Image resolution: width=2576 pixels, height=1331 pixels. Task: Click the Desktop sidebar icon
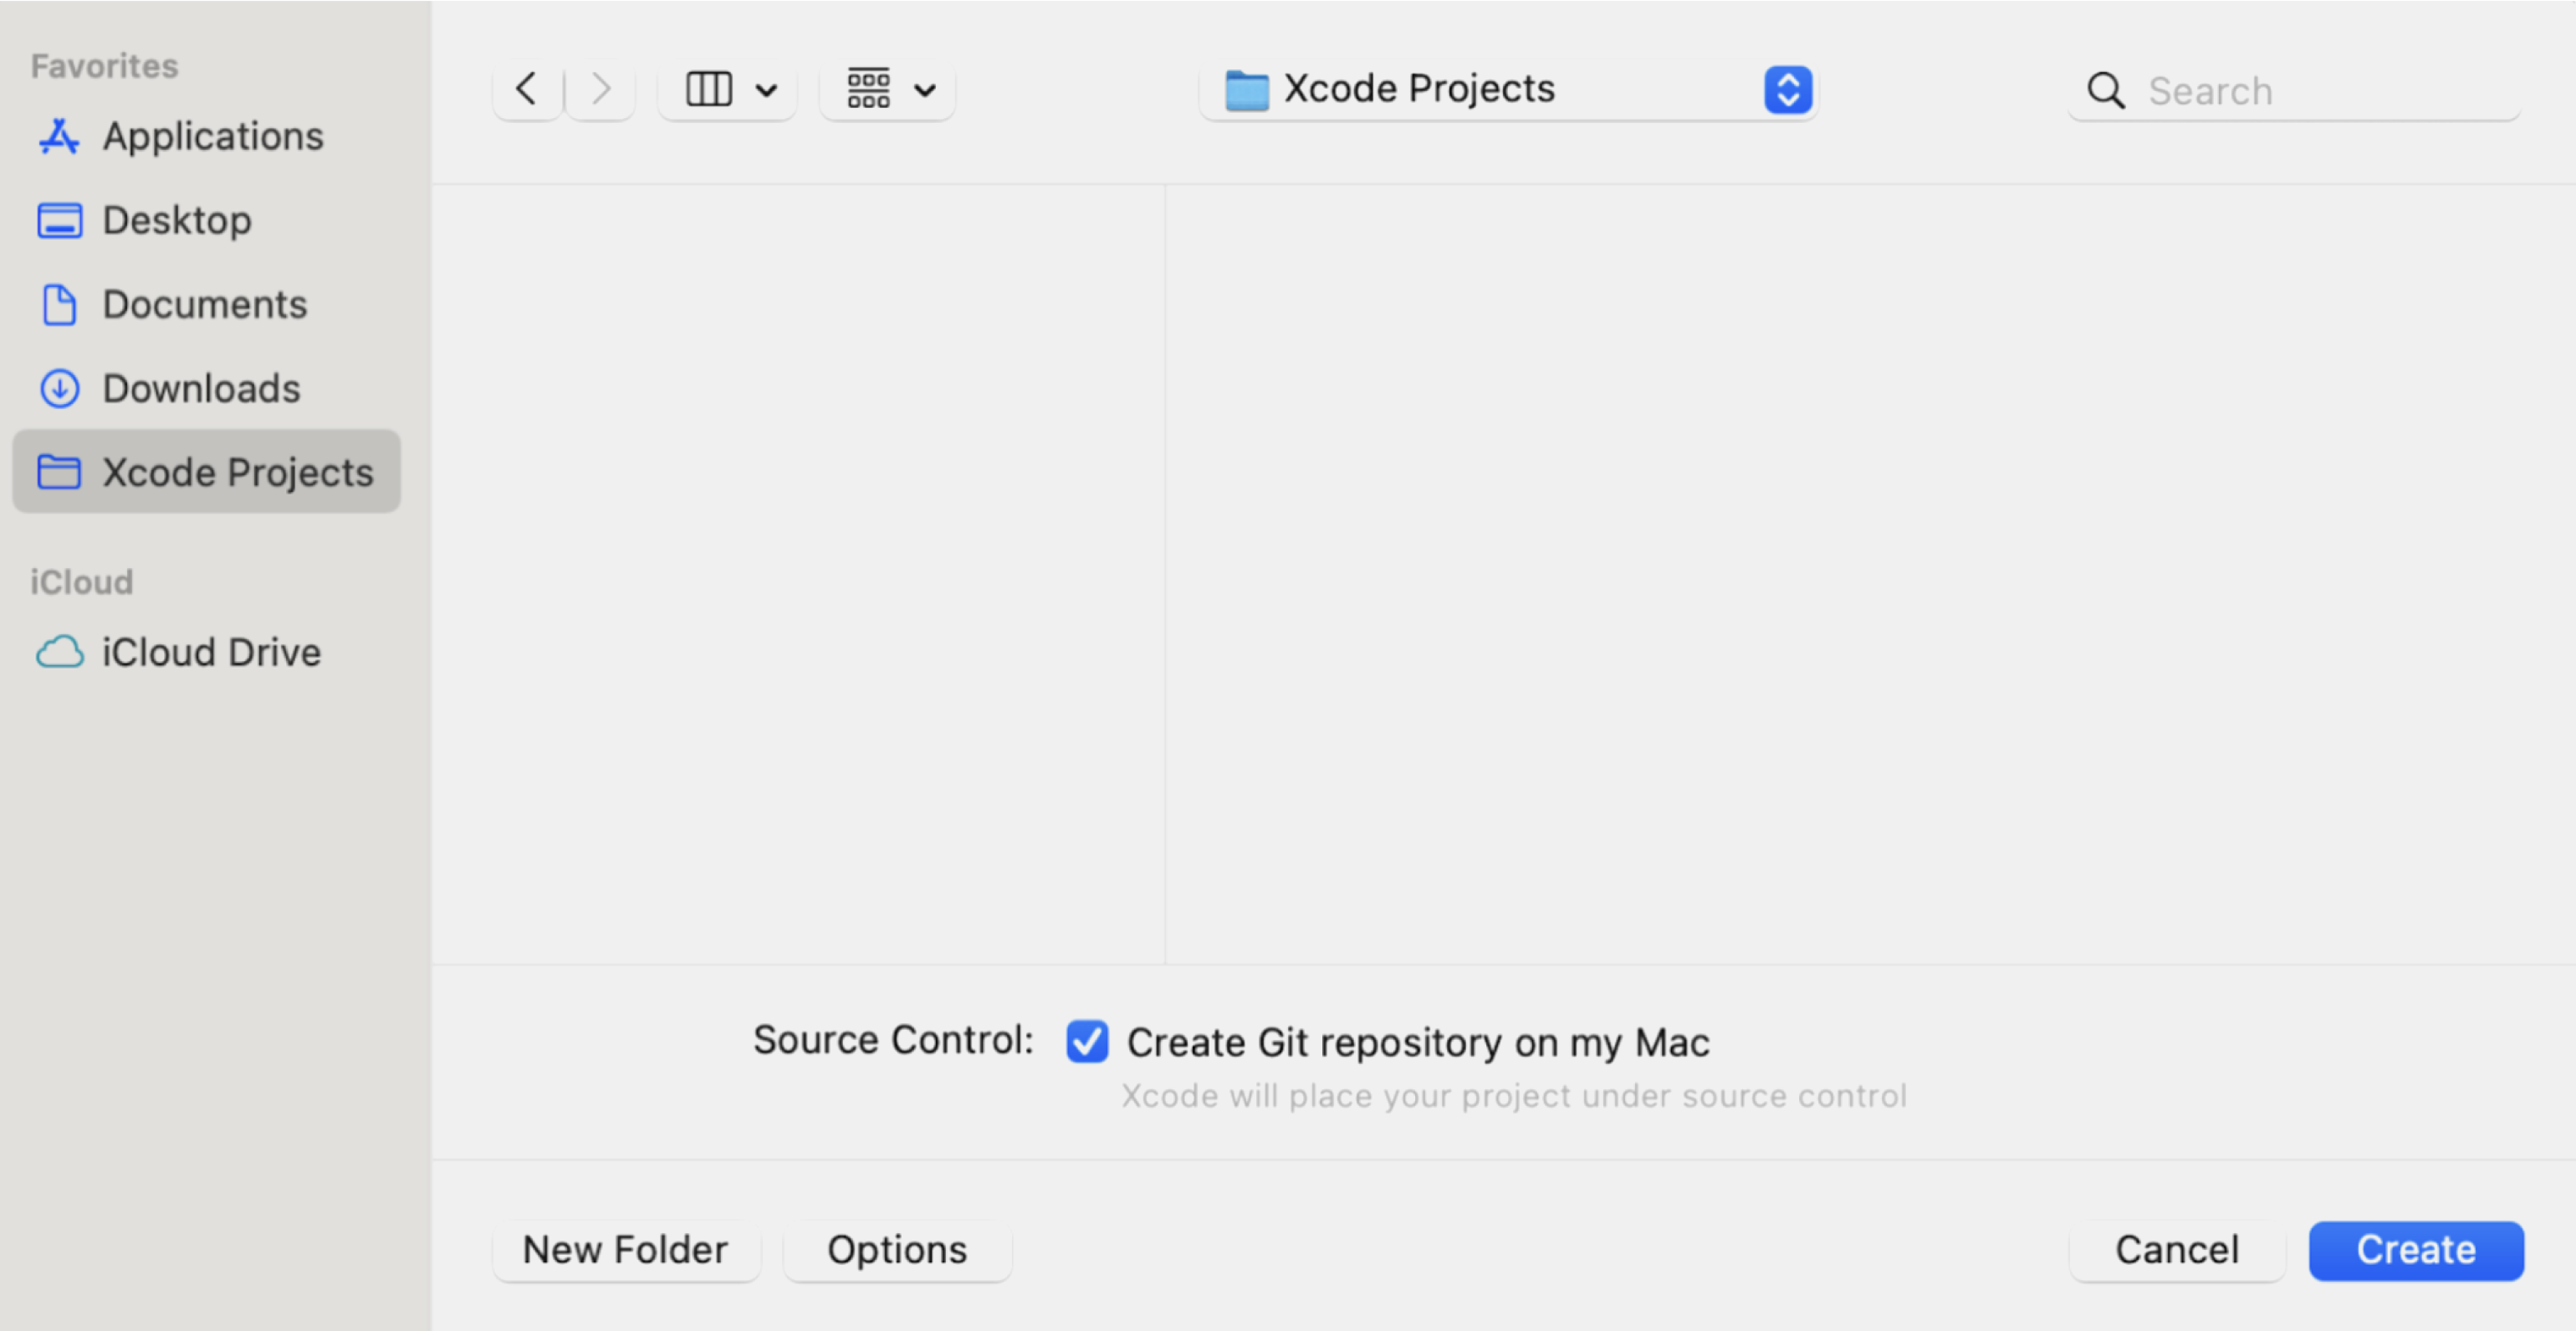59,221
